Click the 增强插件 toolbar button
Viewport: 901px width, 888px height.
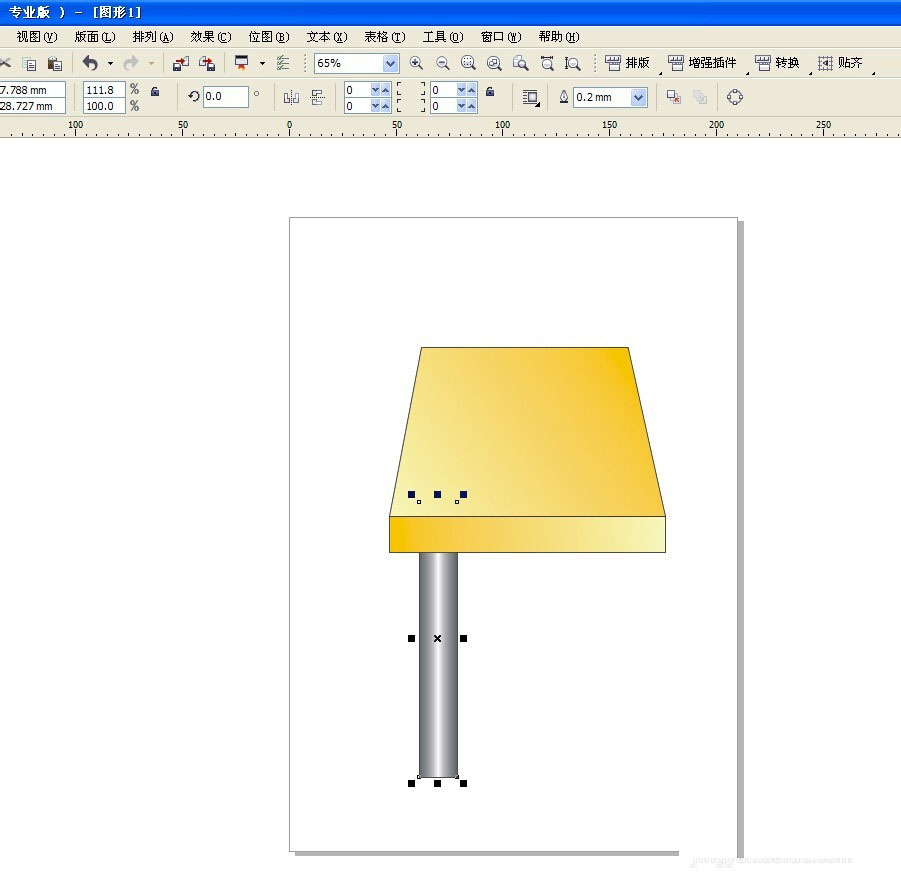click(702, 63)
